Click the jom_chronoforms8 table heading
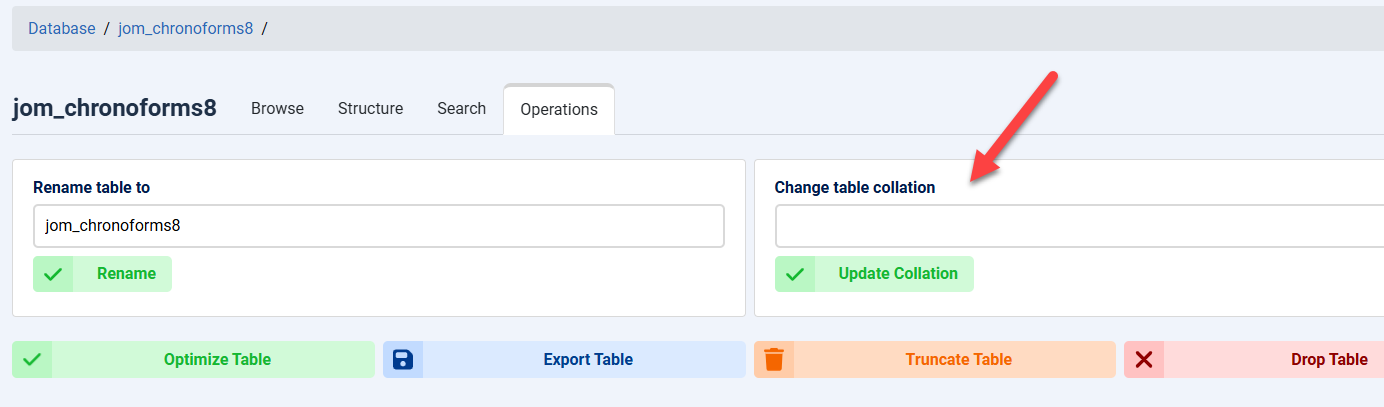 point(114,108)
